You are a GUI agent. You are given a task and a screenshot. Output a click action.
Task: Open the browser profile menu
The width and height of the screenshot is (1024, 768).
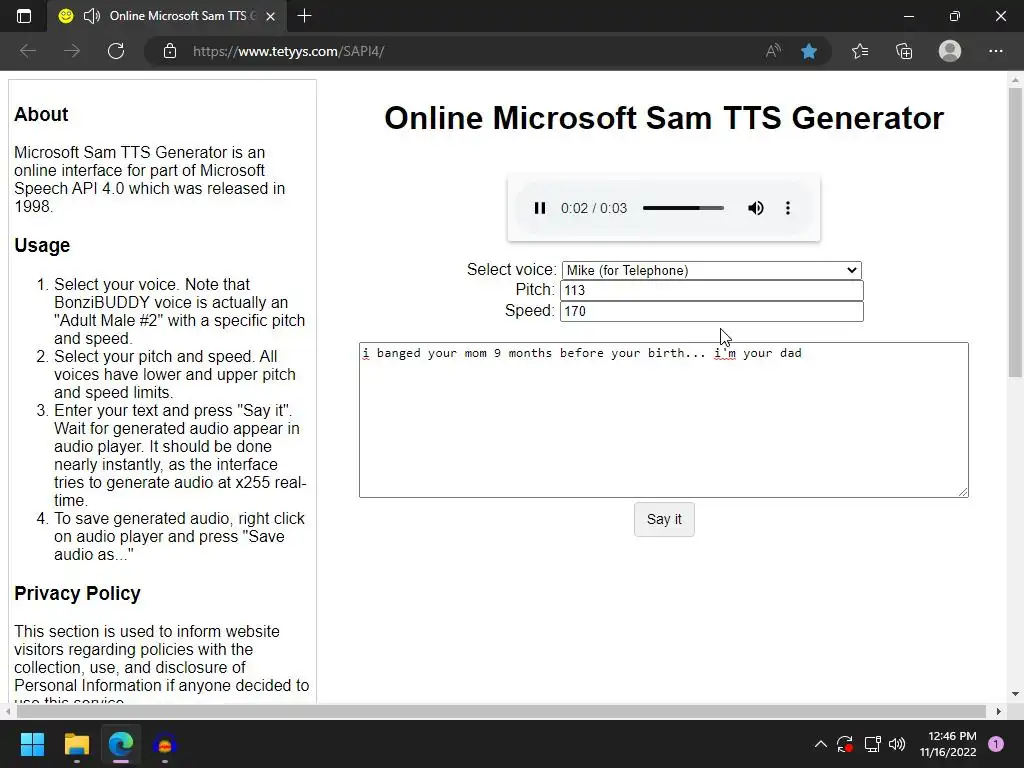(x=950, y=51)
